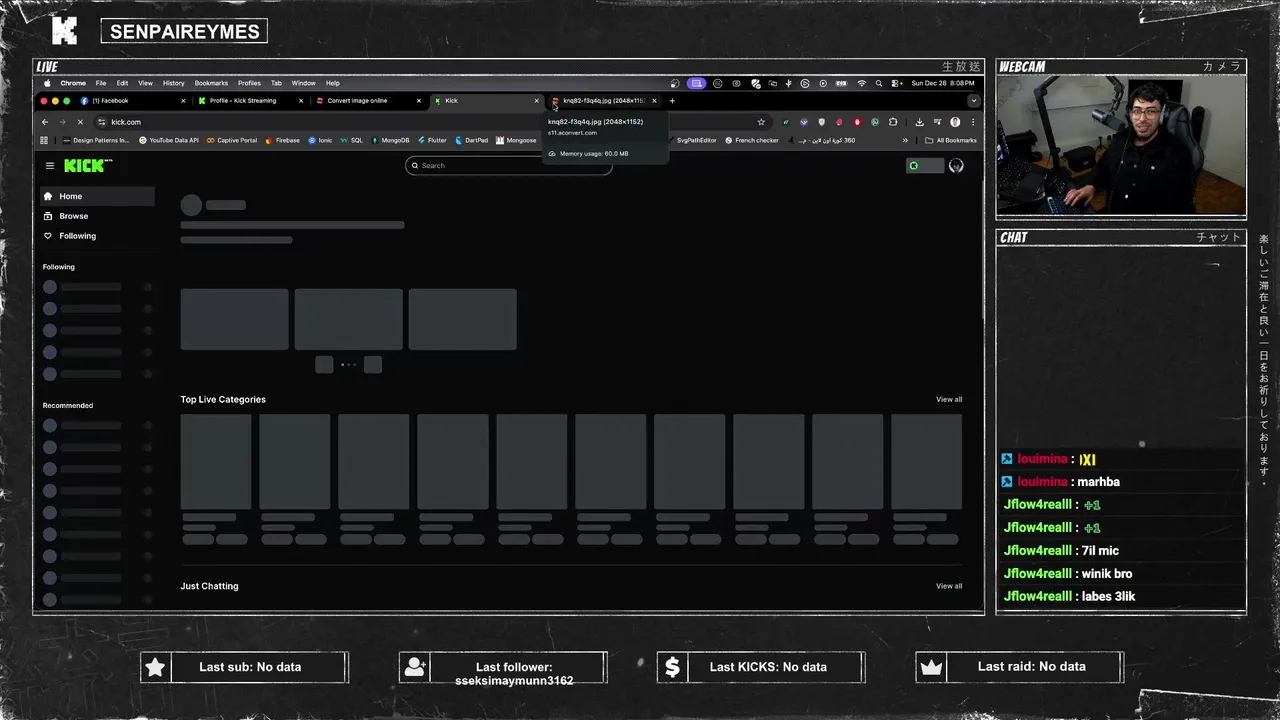Open Captive Portal bookmark
Screen dimensions: 1280x720
pos(232,140)
